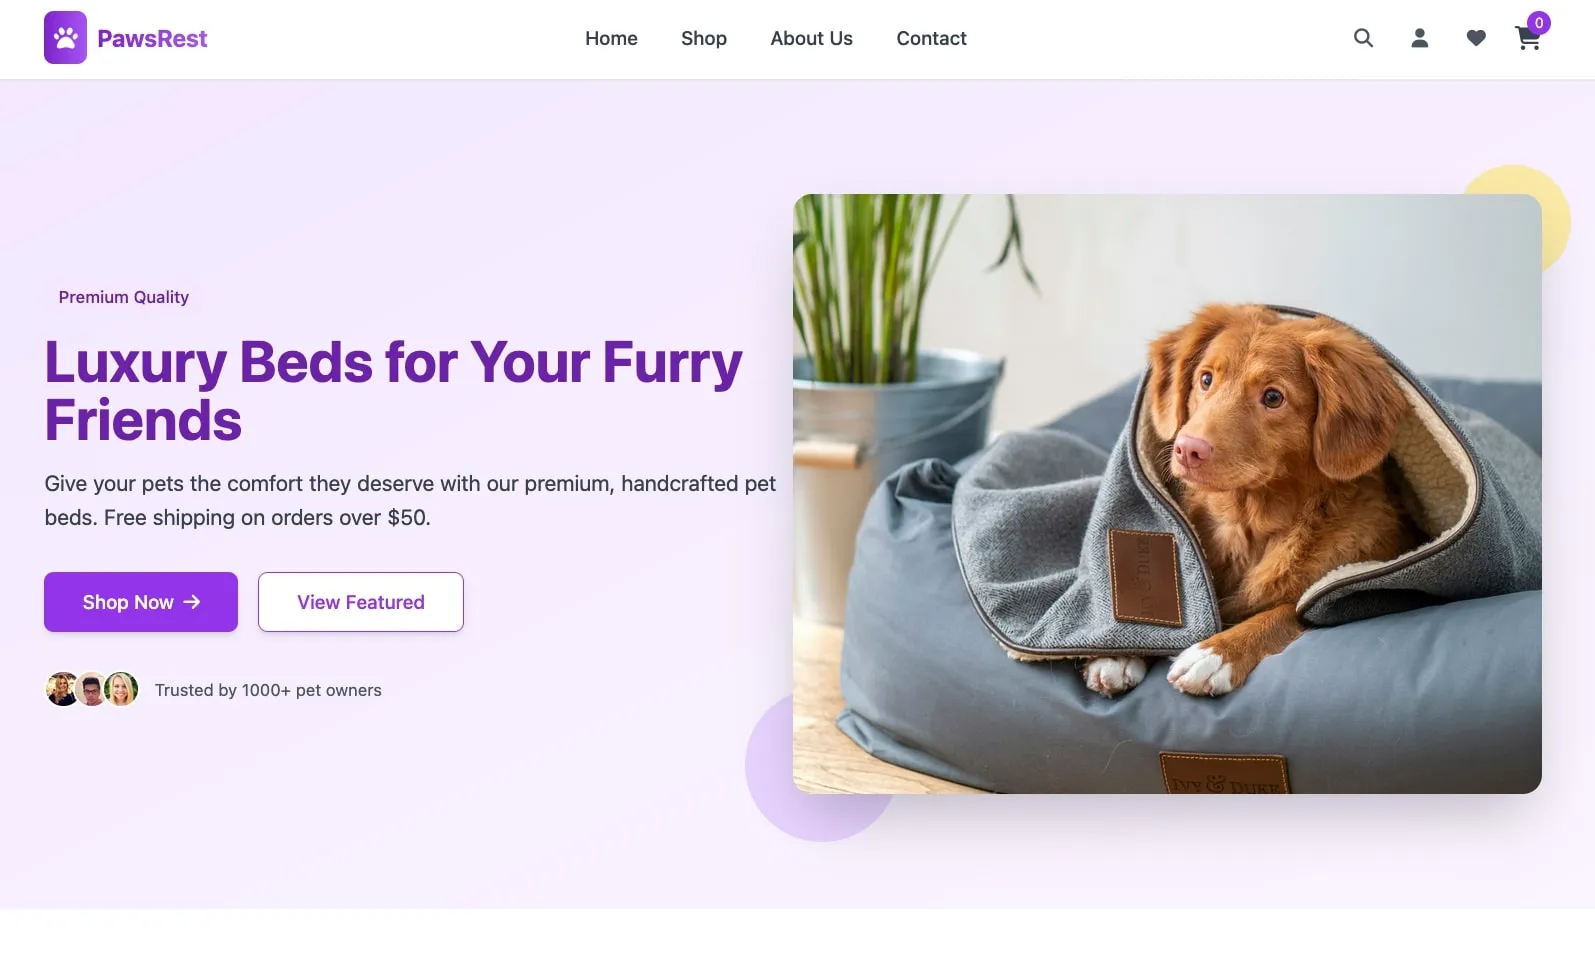Screen dimensions: 1595x963
Task: Click the Shop Now button
Action: pyautogui.click(x=141, y=602)
